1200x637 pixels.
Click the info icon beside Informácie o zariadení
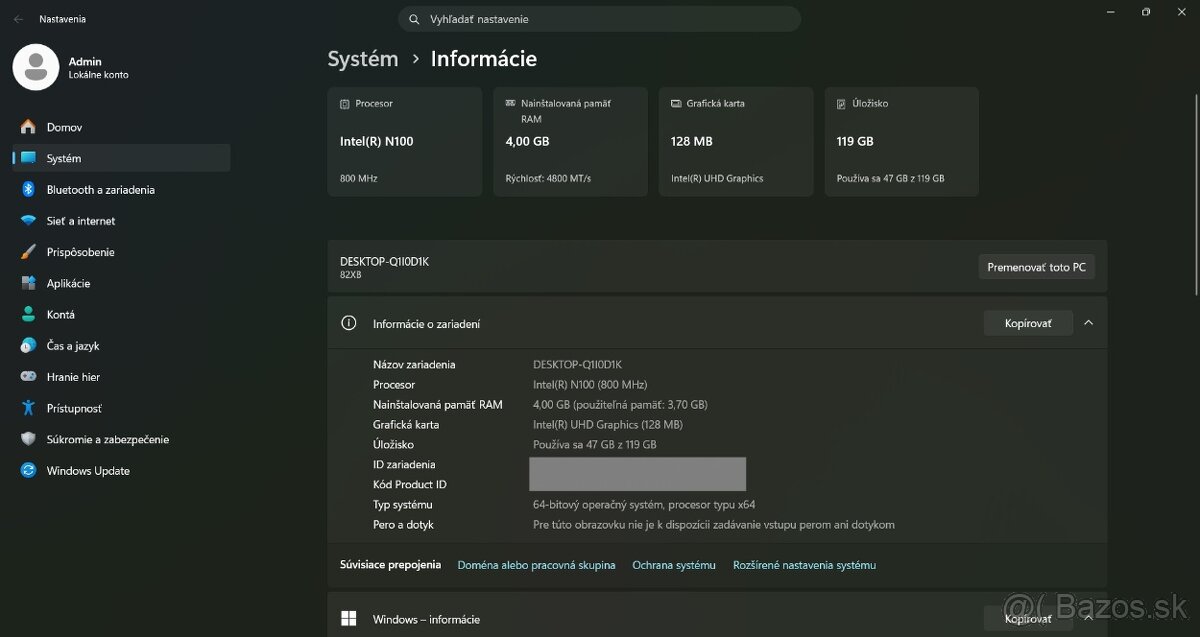(349, 323)
